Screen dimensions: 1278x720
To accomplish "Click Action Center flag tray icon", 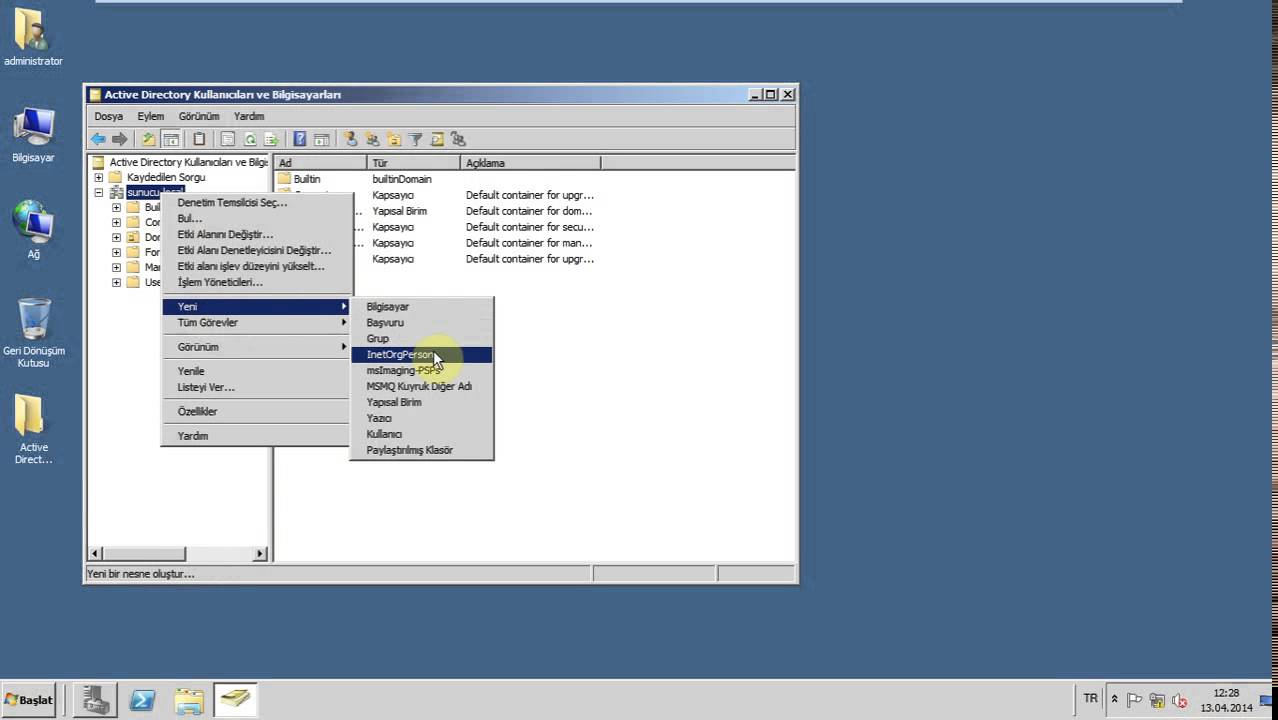I will (x=1135, y=701).
